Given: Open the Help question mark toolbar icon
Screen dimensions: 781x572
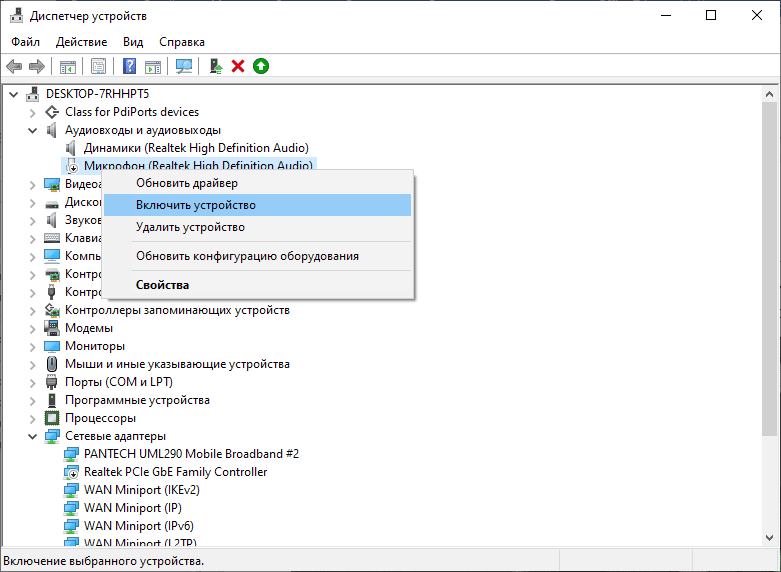Looking at the screenshot, I should click(x=130, y=66).
